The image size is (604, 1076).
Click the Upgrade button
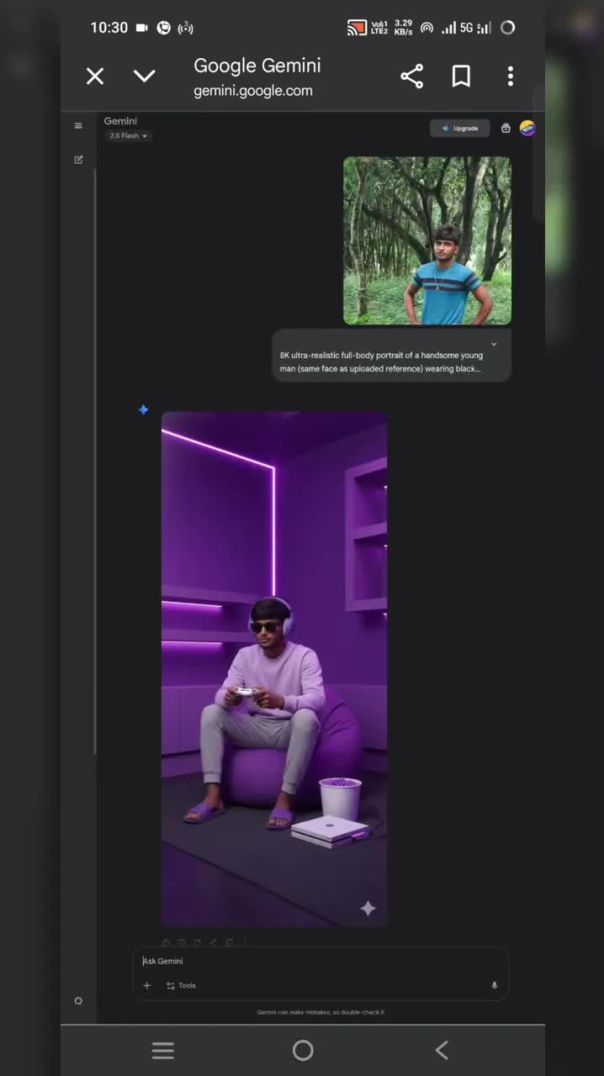pos(460,128)
